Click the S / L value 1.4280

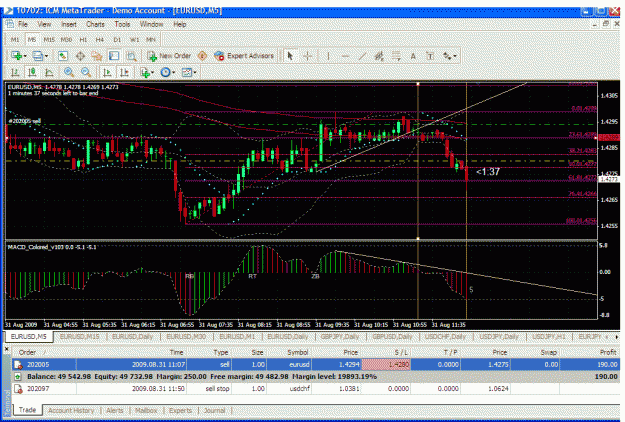point(386,365)
